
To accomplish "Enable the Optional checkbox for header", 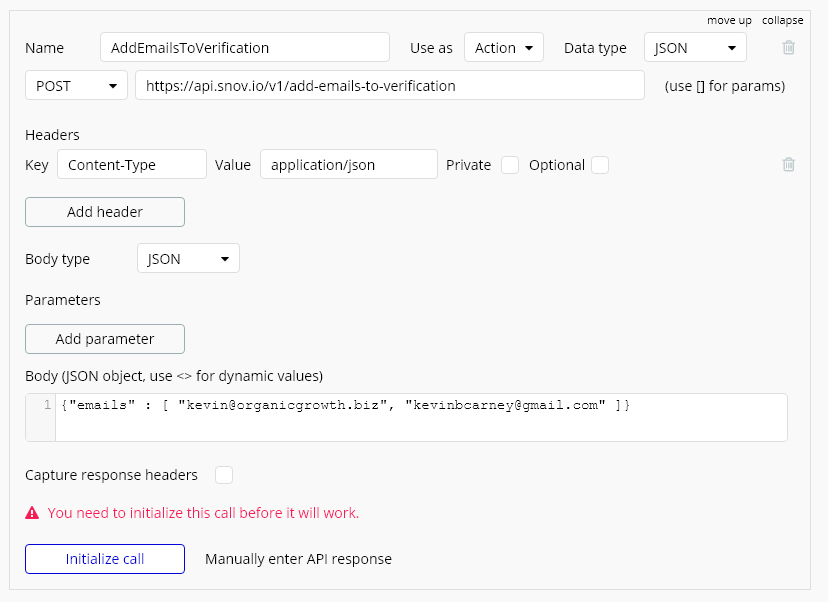I will pos(600,165).
